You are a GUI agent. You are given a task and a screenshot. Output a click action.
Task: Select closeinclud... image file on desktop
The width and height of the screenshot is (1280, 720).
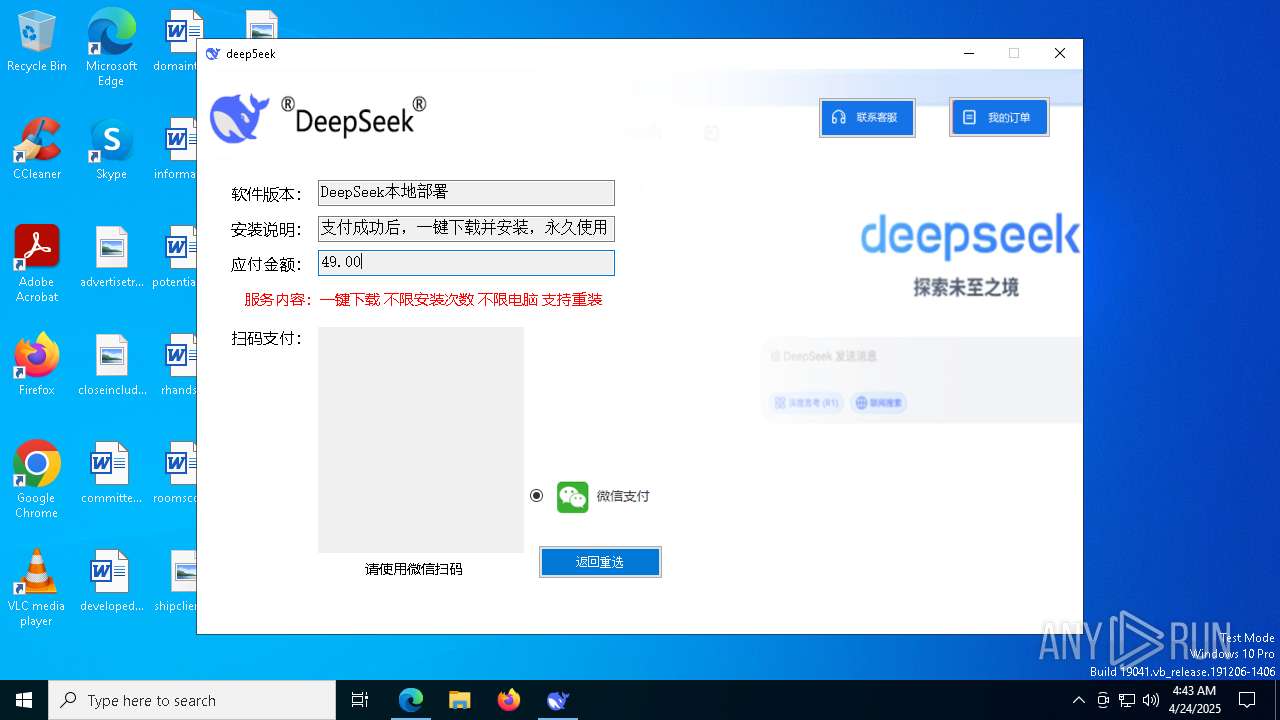[x=111, y=366]
